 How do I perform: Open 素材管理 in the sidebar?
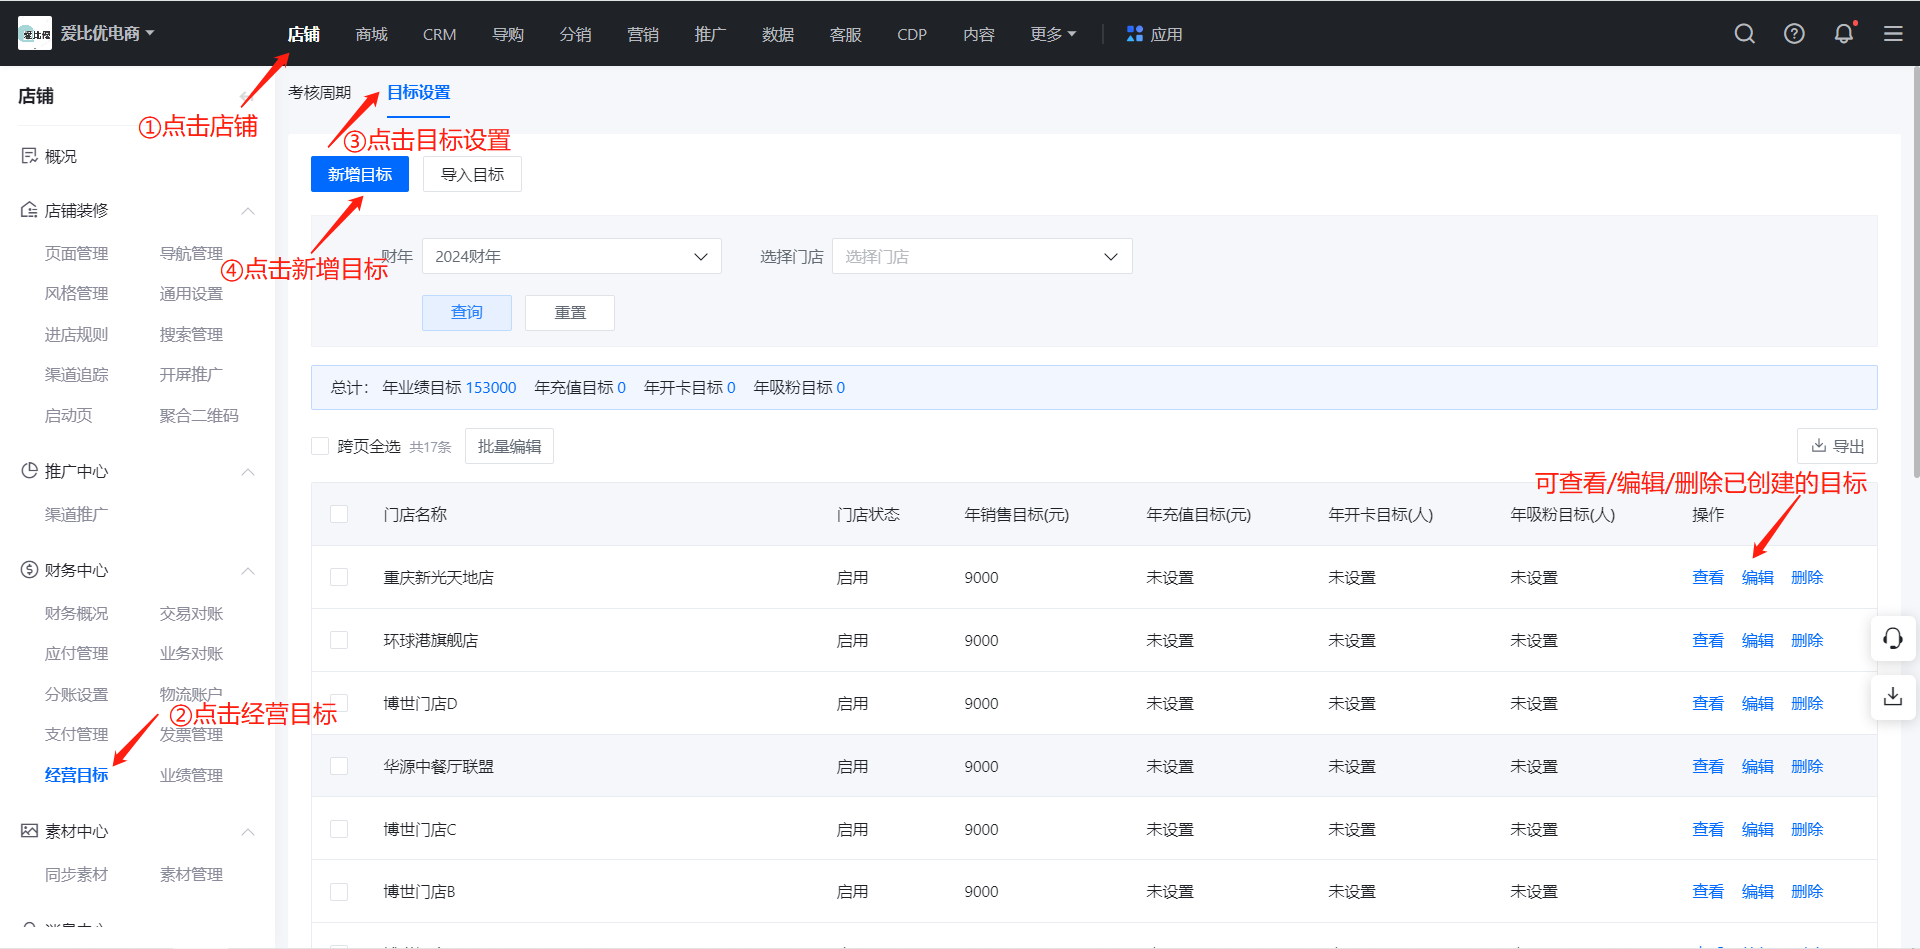click(x=191, y=874)
